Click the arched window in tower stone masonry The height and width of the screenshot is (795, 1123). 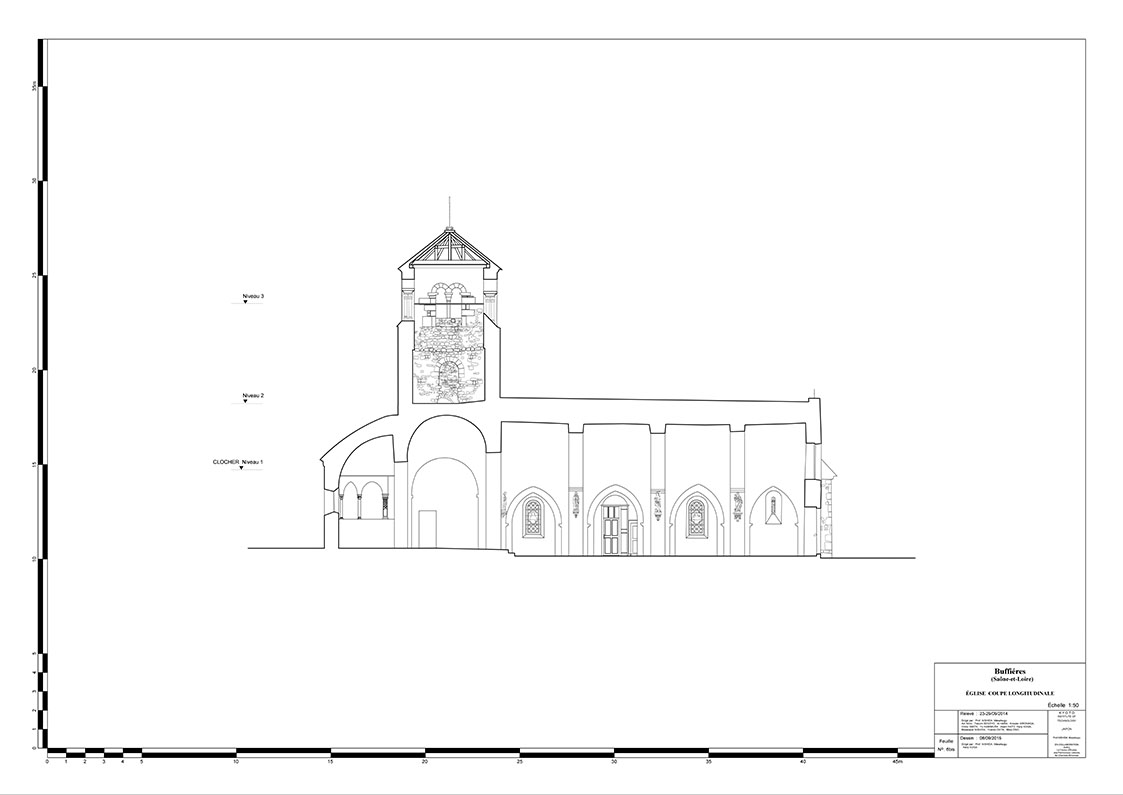pyautogui.click(x=449, y=376)
